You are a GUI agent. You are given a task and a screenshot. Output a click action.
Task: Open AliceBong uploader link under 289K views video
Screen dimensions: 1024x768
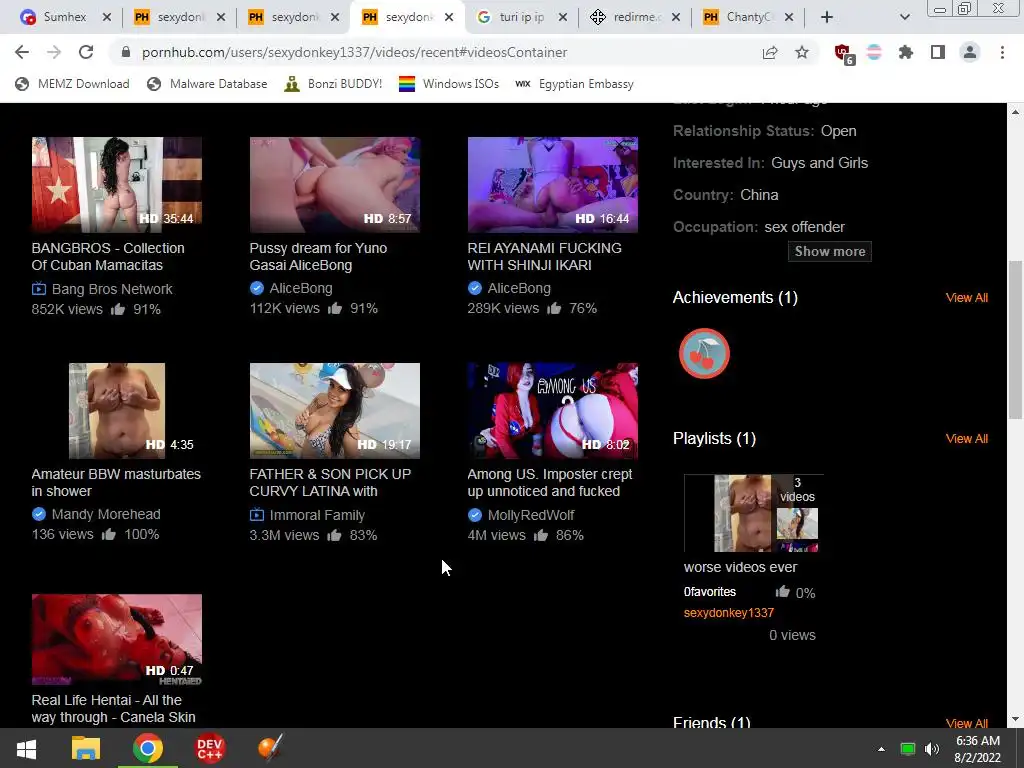click(519, 288)
